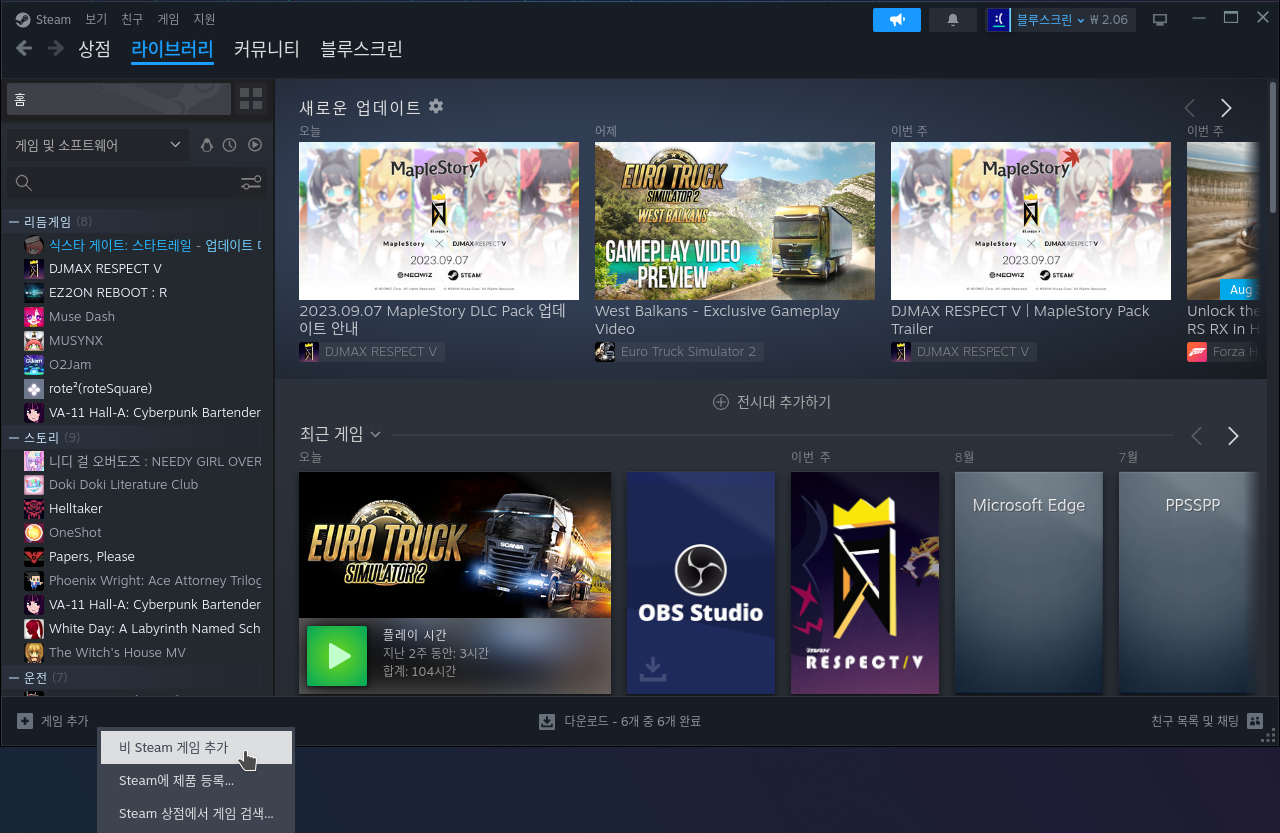Screen dimensions: 1280x833
Task: Choose Steam에 제품 등록 menu item
Action: click(196, 780)
